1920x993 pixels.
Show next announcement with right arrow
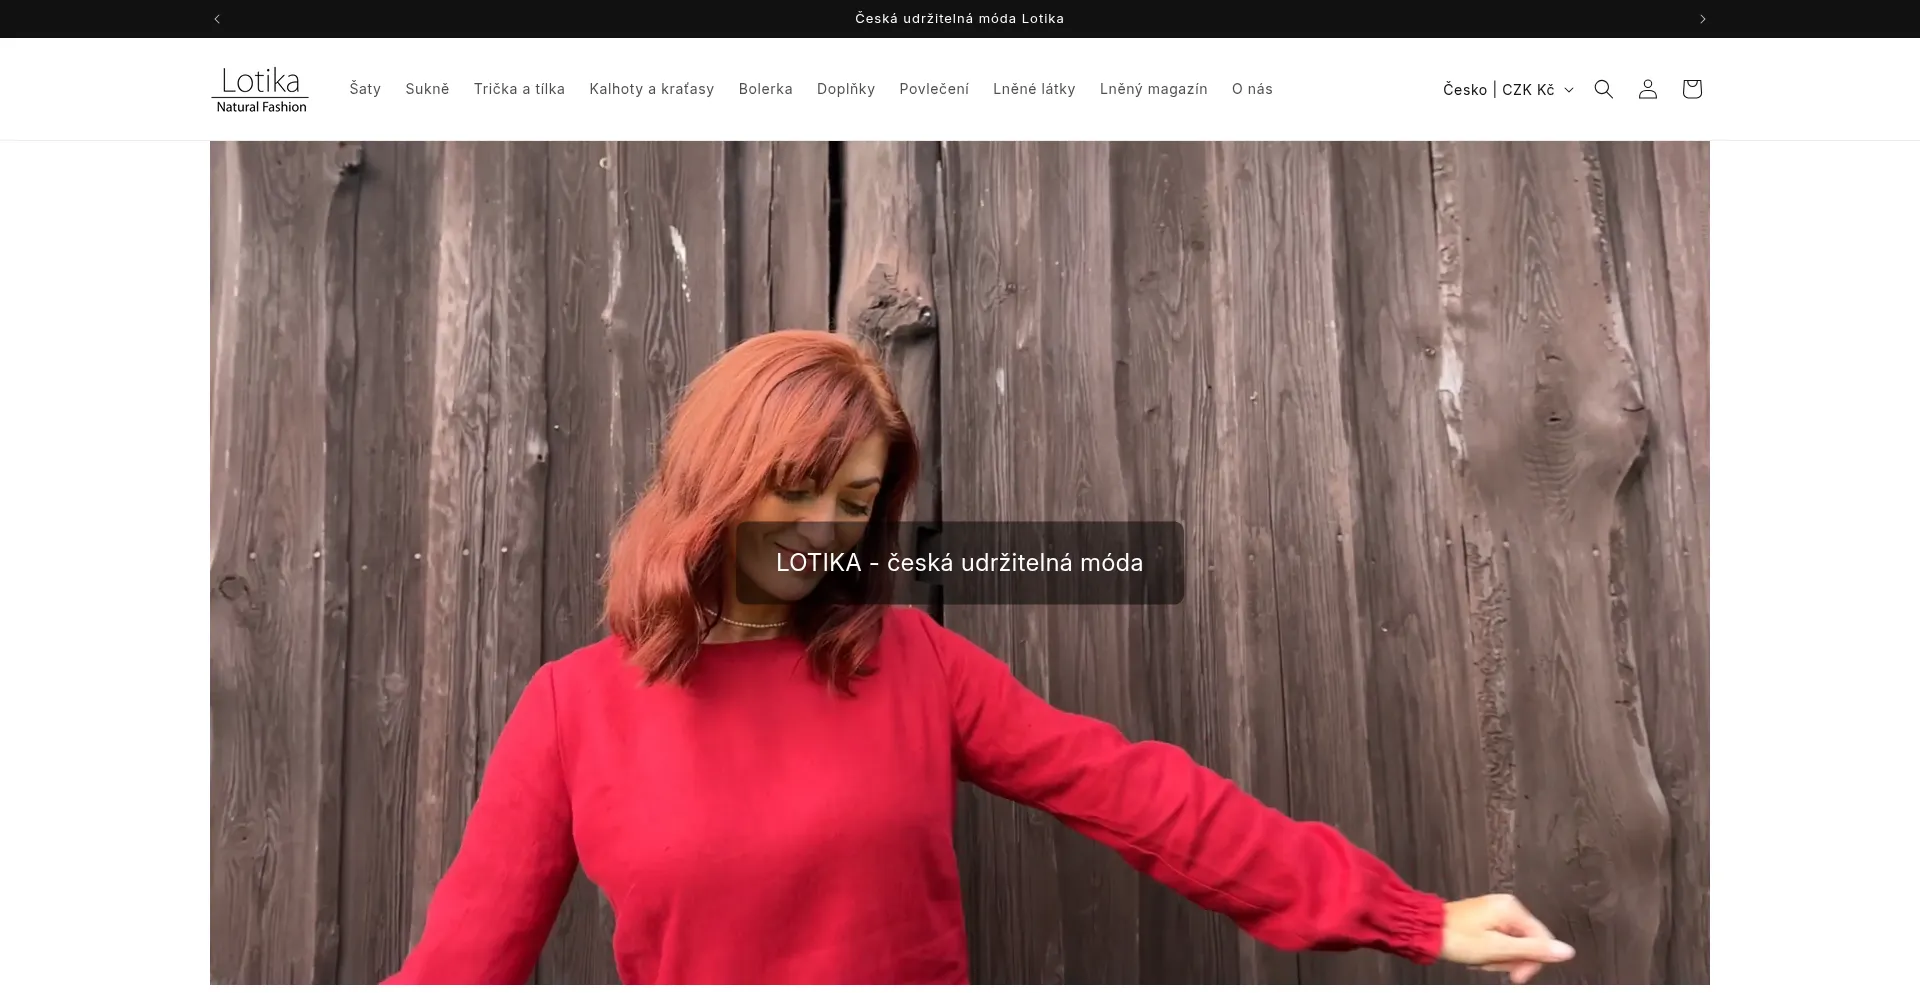[x=1702, y=19]
